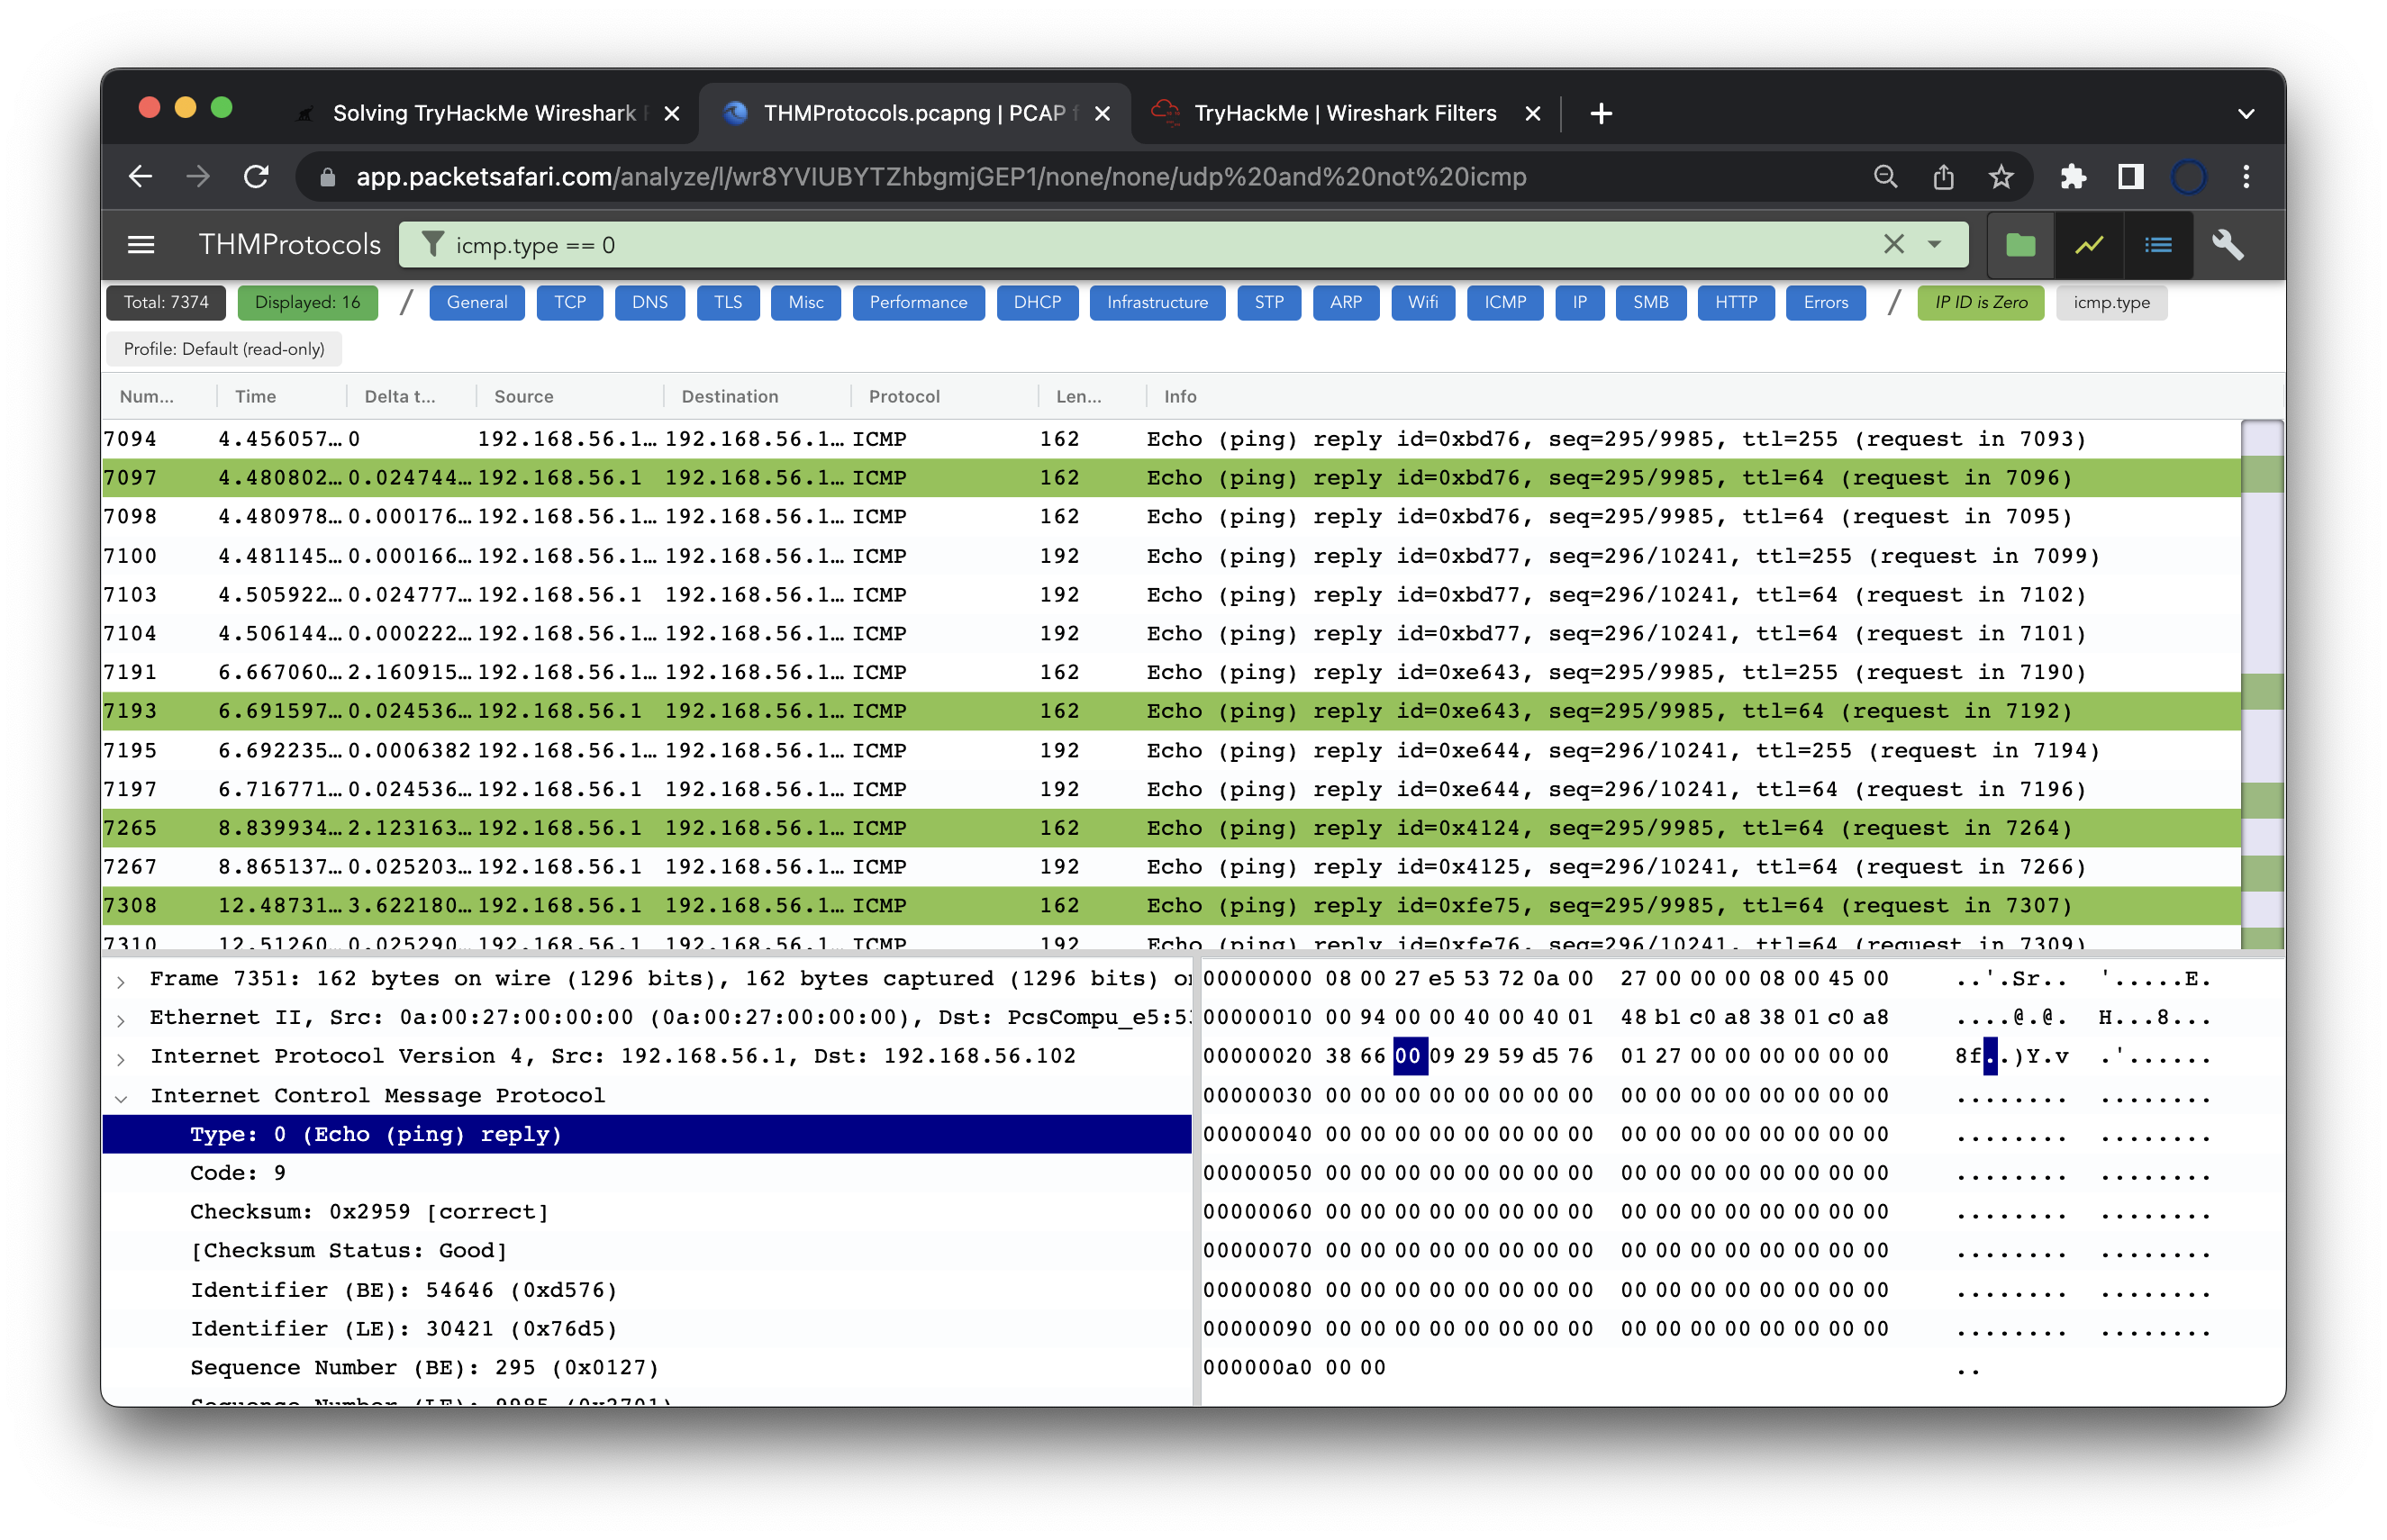Viewport: 2387px width, 1540px height.
Task: Click the green folder icon
Action: (2020, 245)
